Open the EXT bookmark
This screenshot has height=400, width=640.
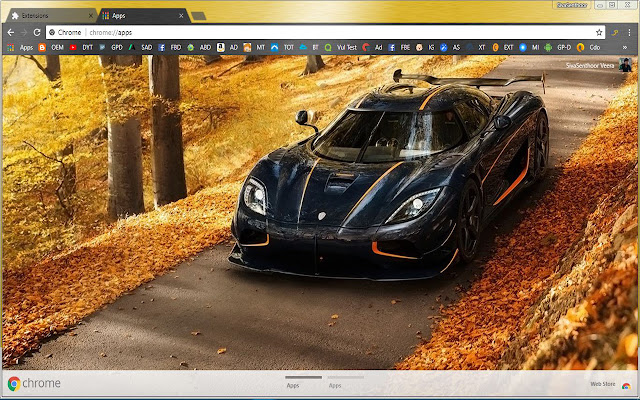point(502,47)
